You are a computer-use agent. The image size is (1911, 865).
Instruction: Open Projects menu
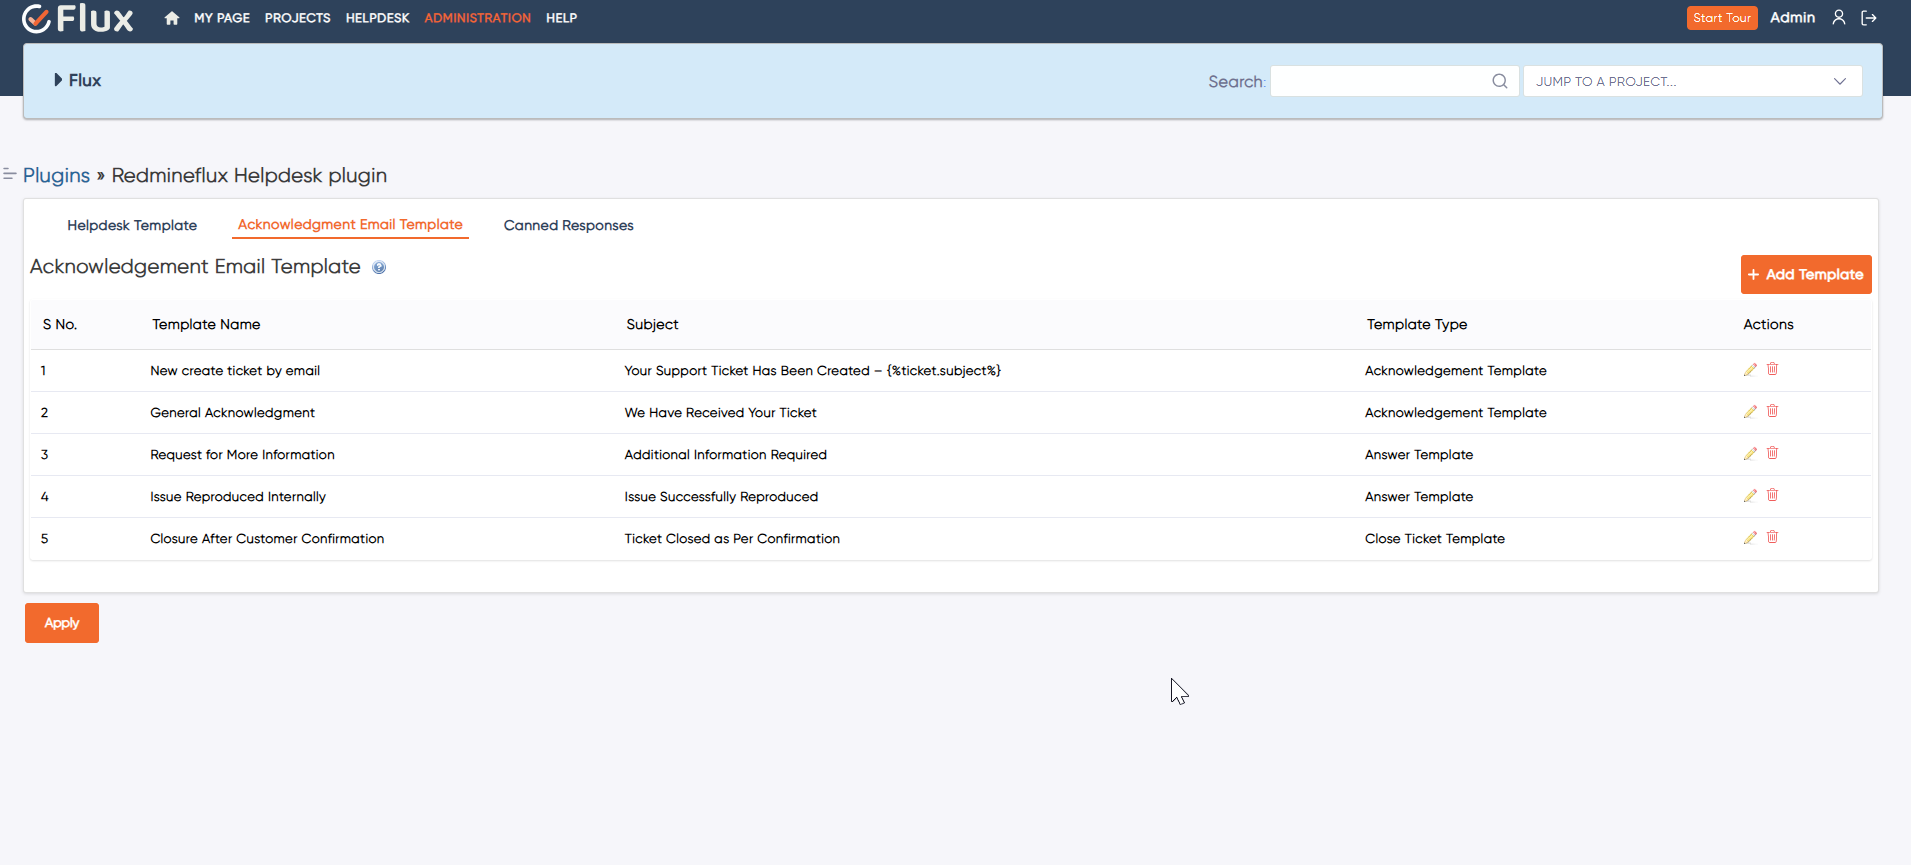click(x=297, y=18)
